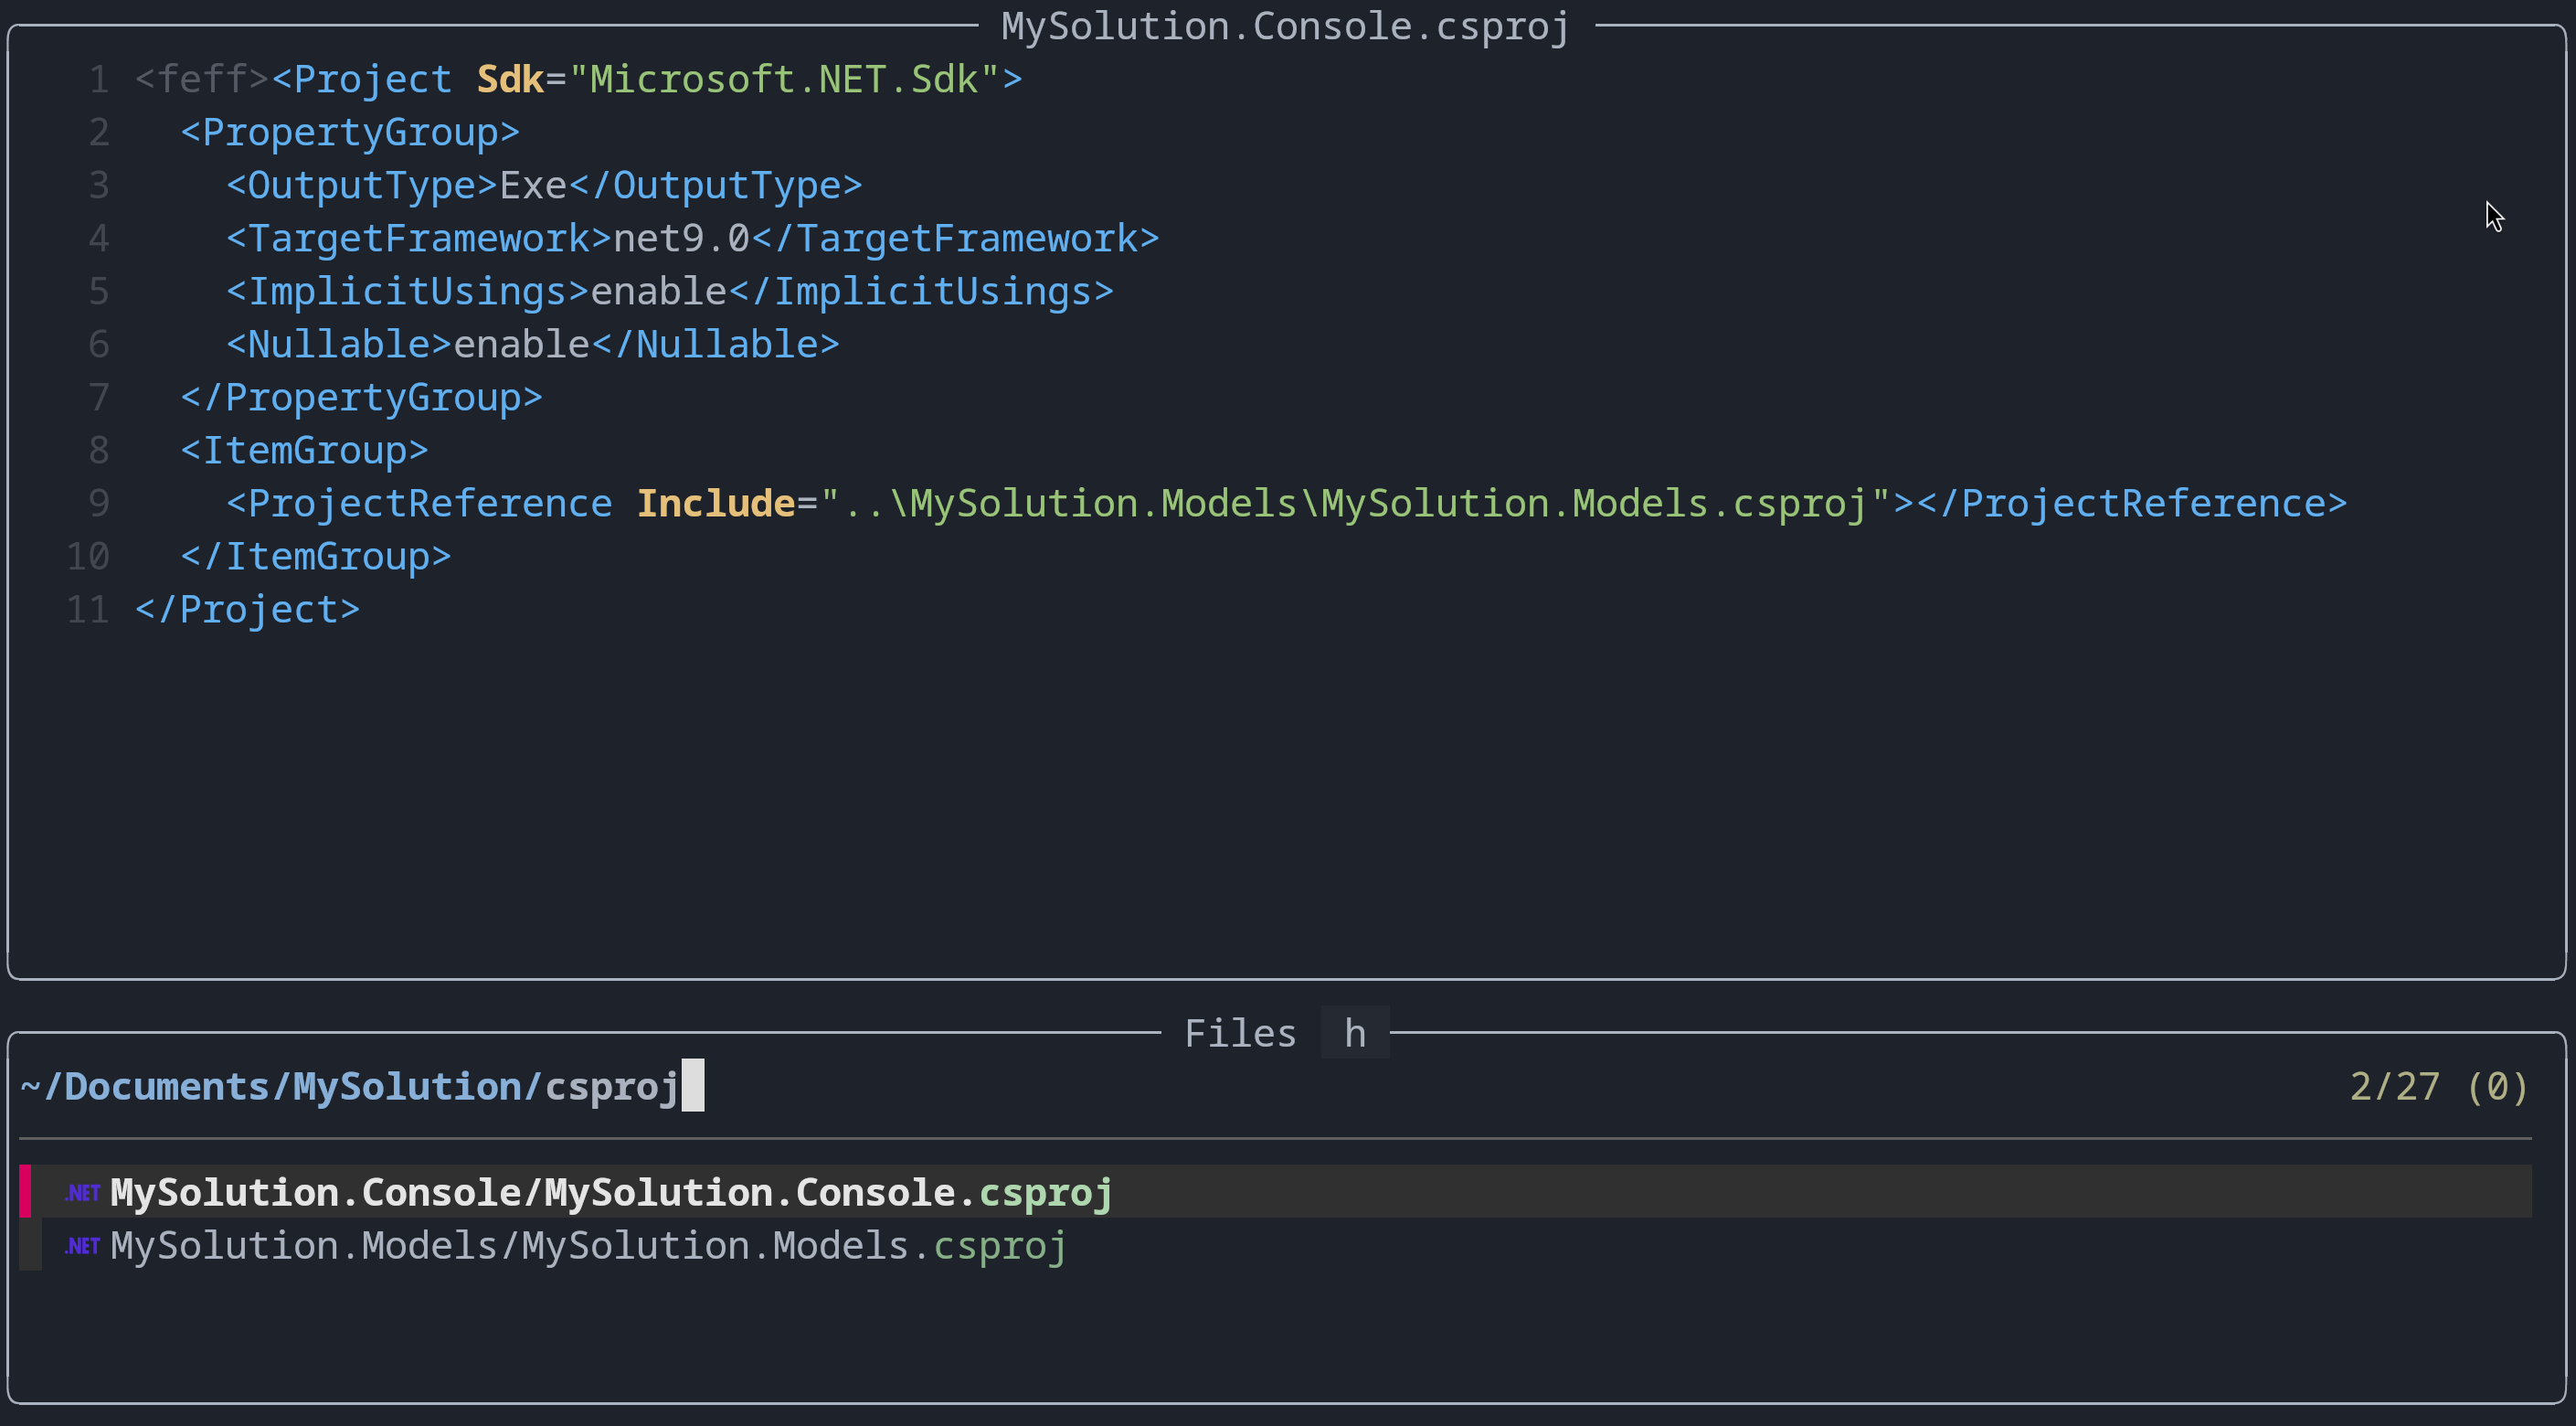Click the Nullable enable line
This screenshot has width=2576, height=1426.
coord(533,344)
